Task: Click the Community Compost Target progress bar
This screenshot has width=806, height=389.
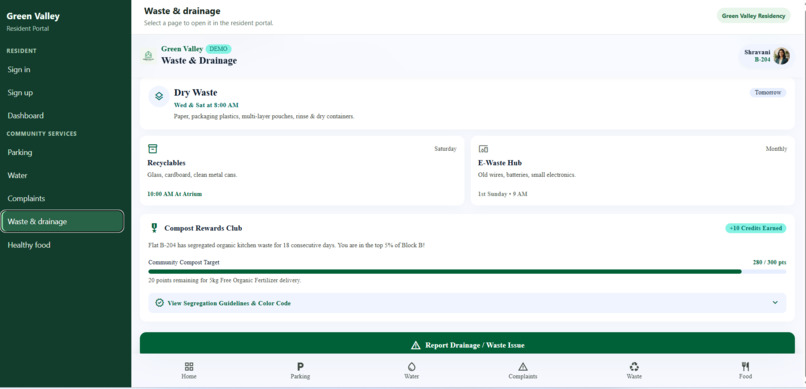Action: pos(467,271)
